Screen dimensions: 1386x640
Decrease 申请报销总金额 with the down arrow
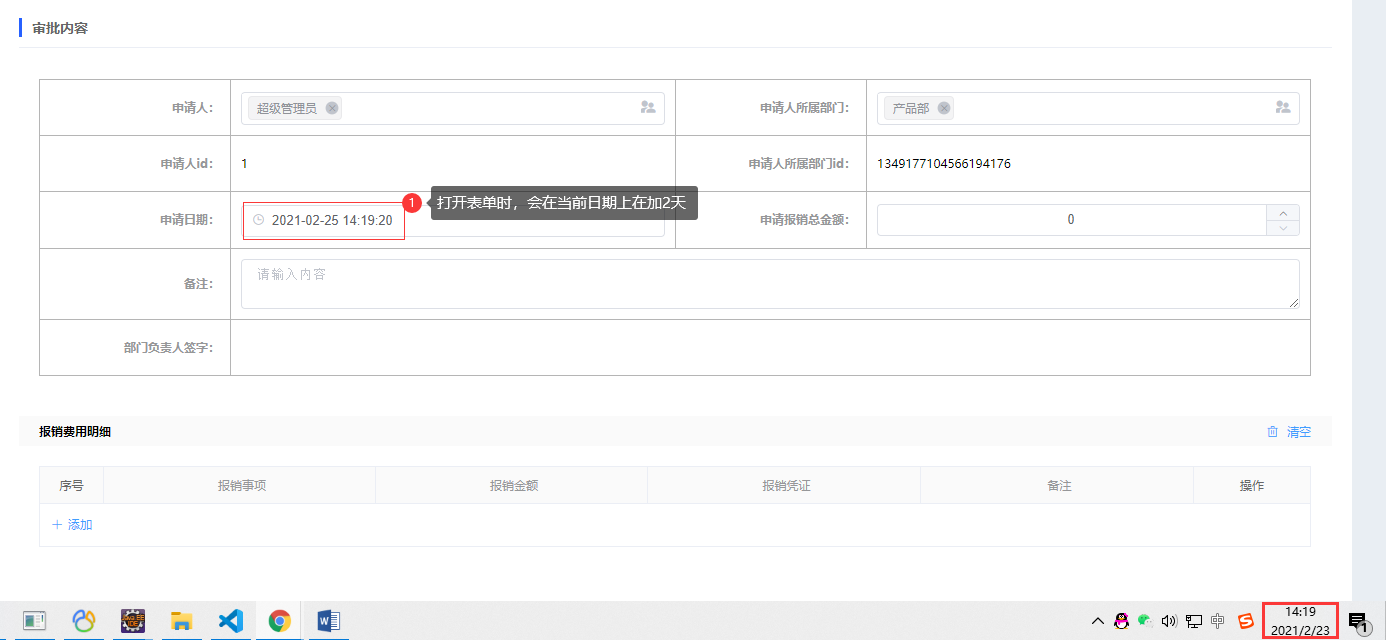(x=1283, y=228)
